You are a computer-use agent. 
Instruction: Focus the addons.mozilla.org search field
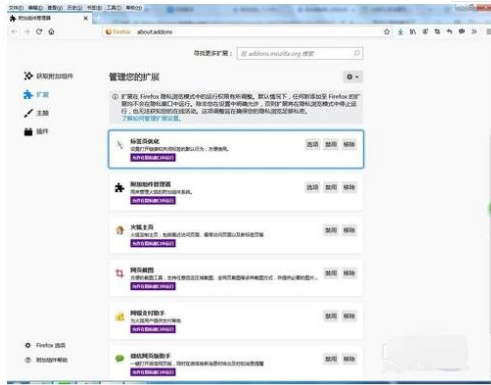pos(300,53)
